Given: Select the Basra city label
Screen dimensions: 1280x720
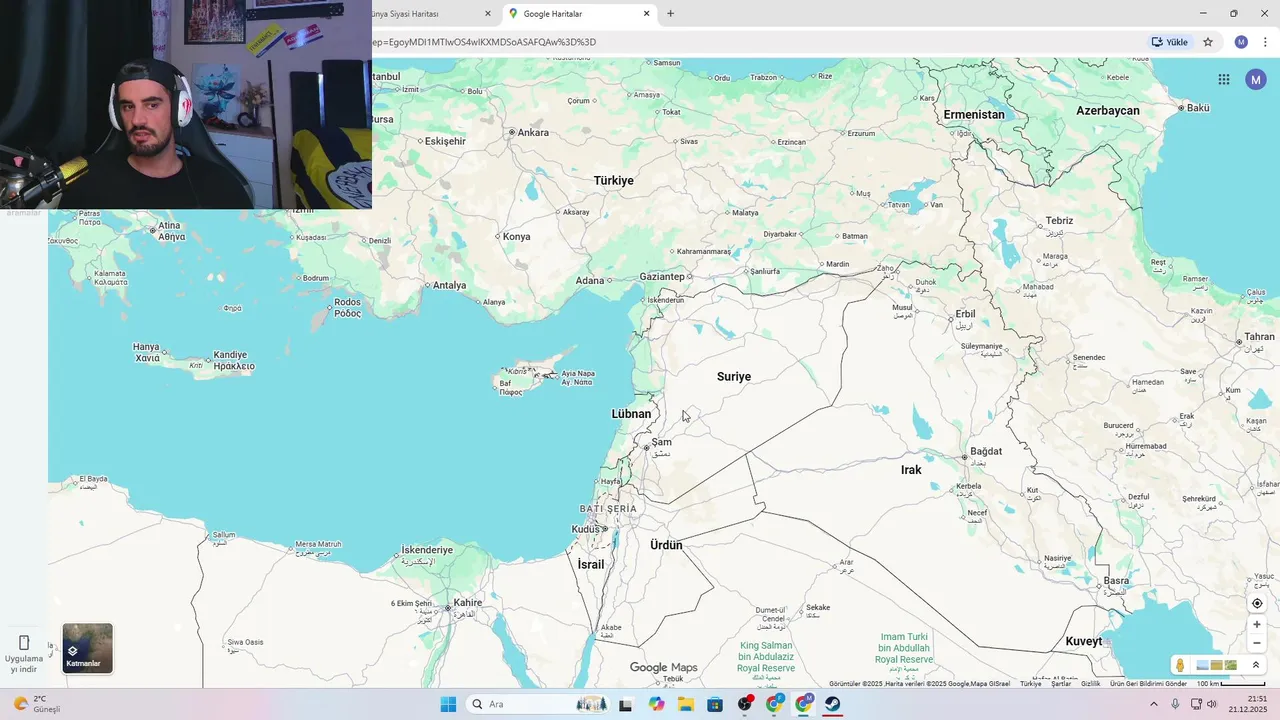Looking at the screenshot, I should tap(1116, 581).
